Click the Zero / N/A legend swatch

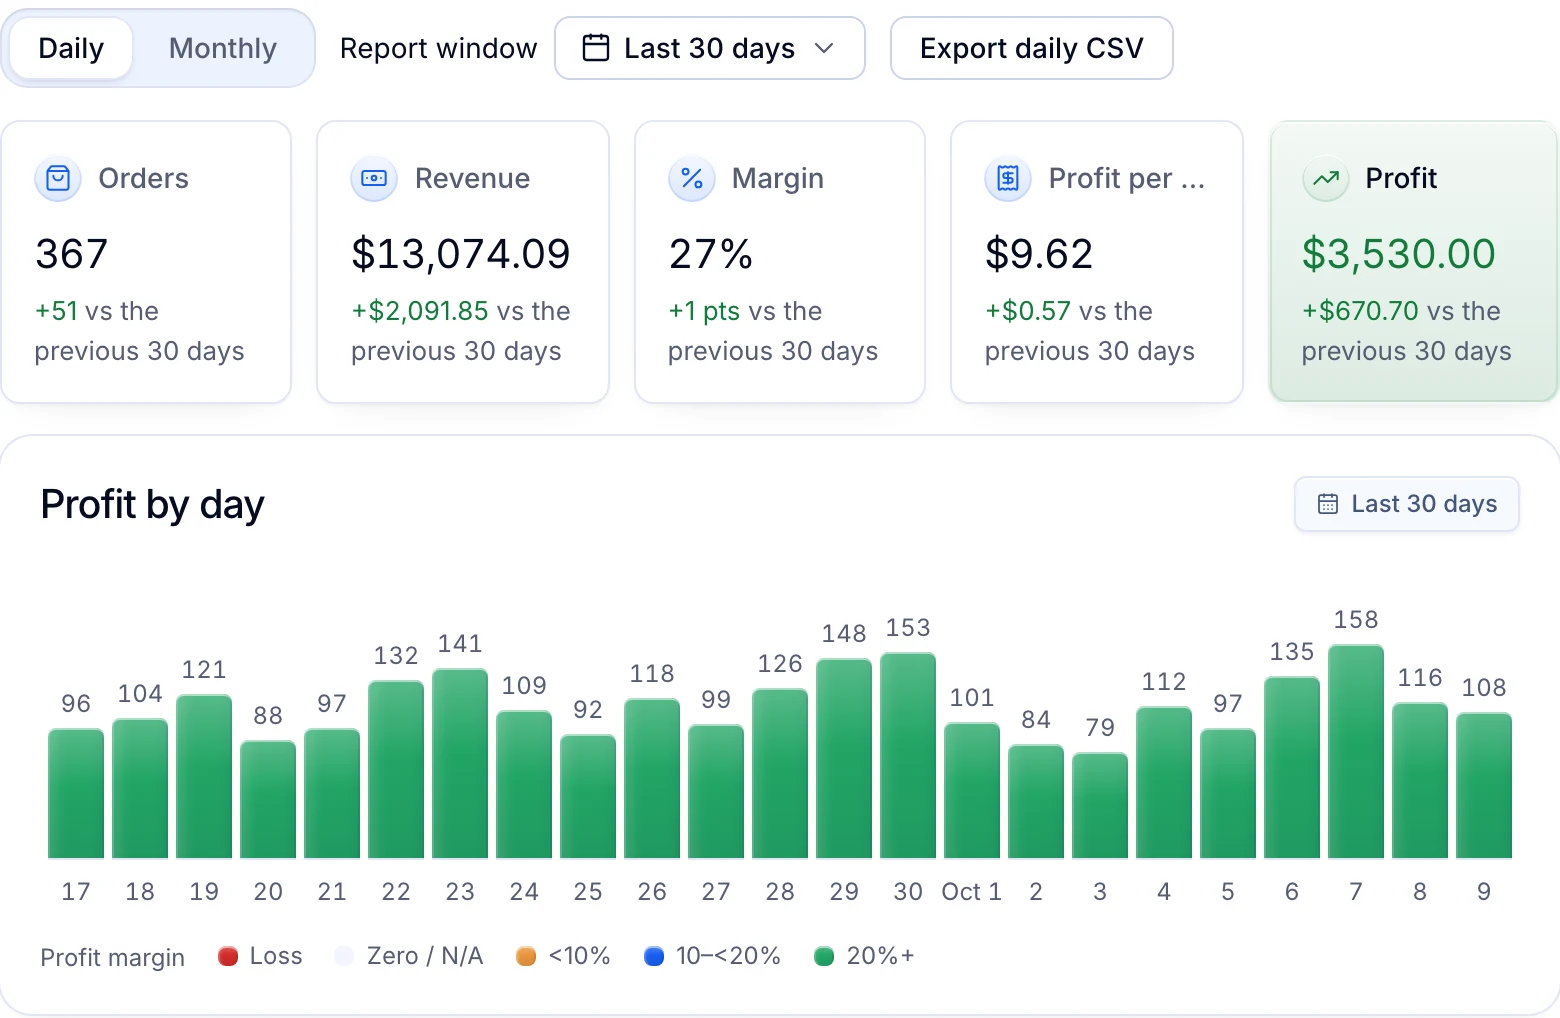(344, 957)
